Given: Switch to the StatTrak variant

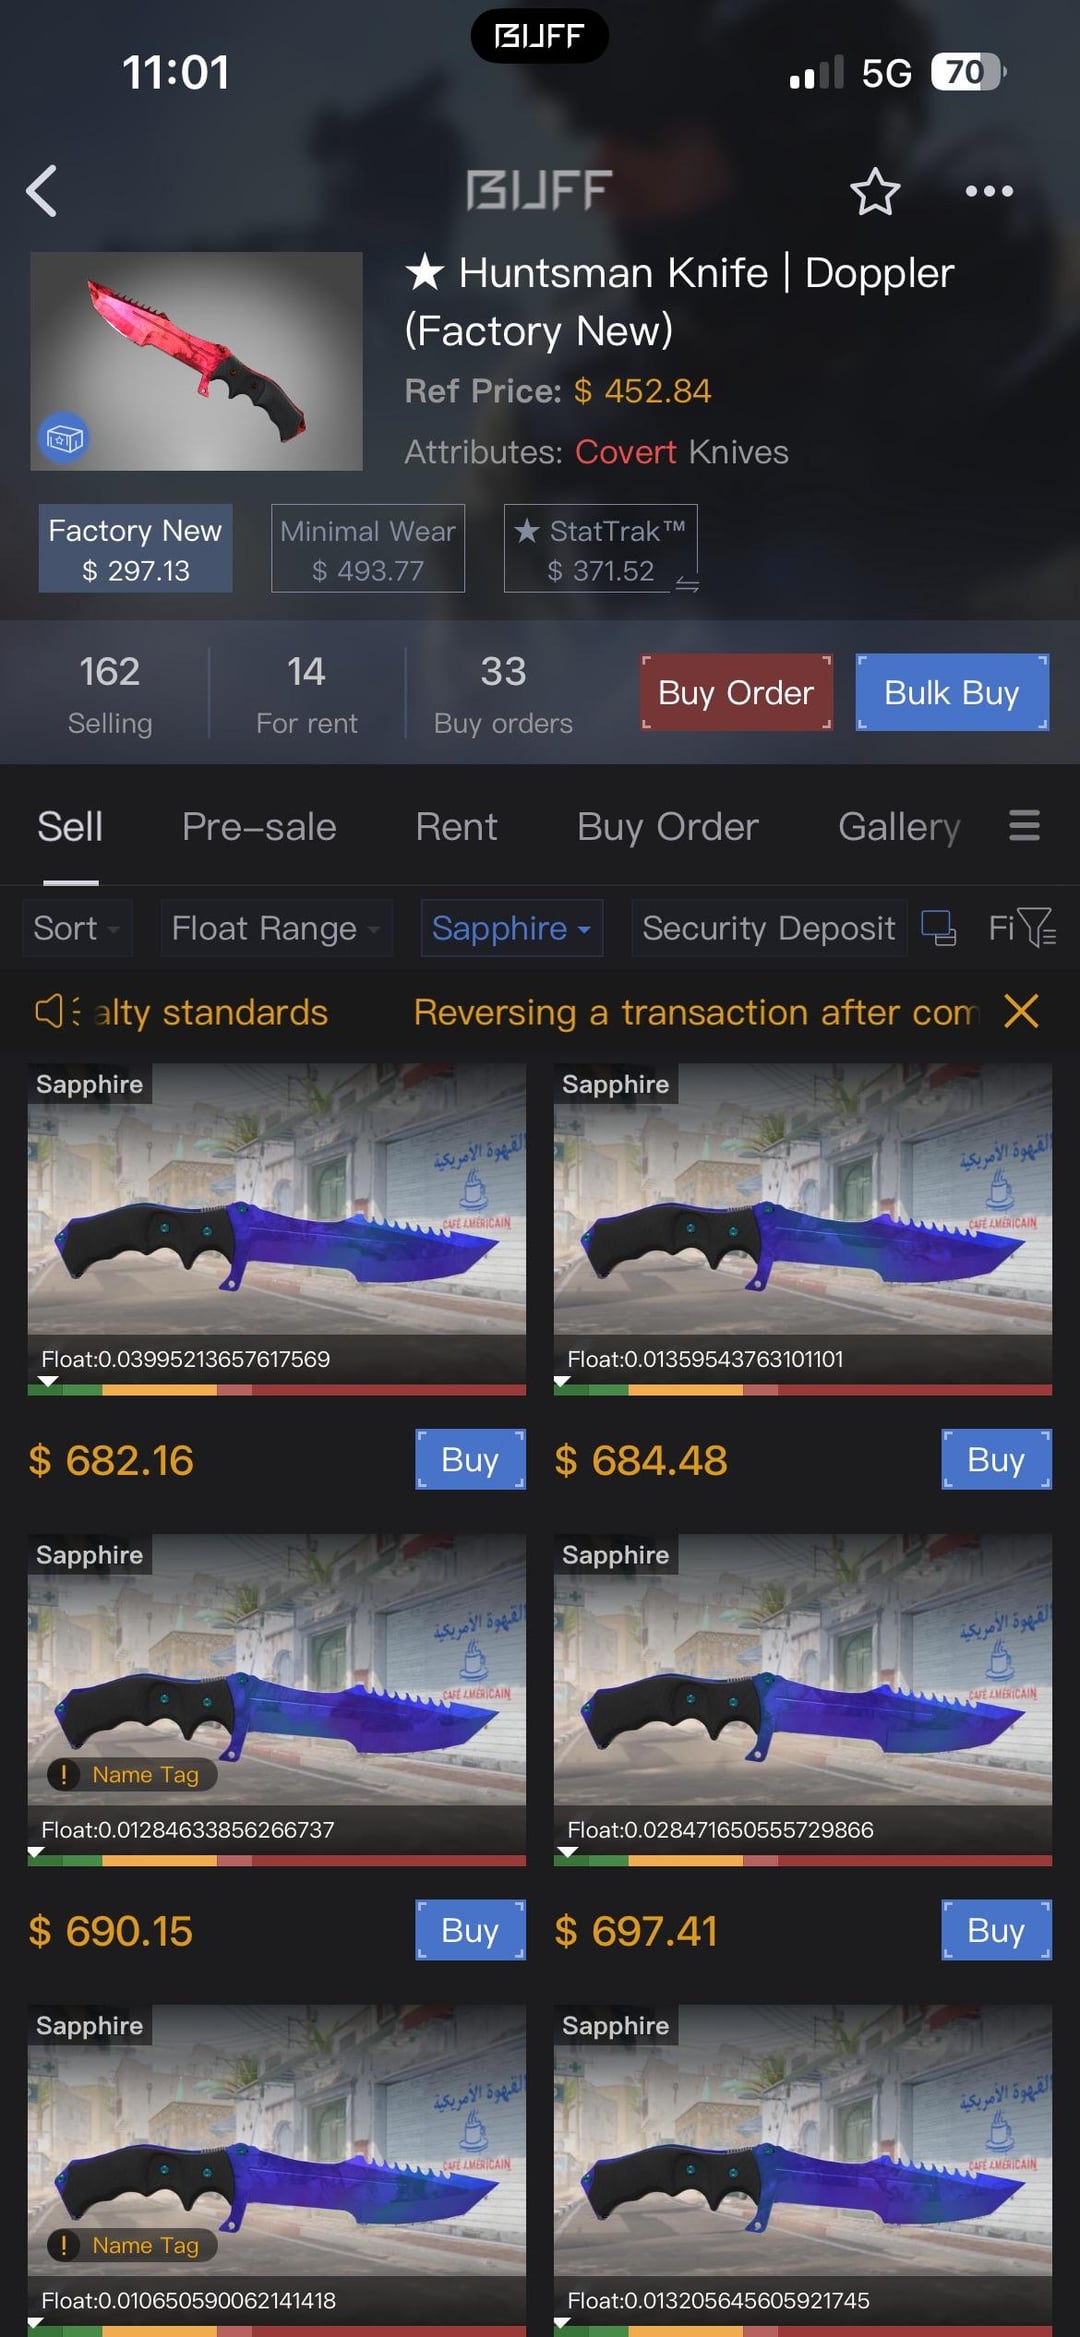Looking at the screenshot, I should pos(600,549).
